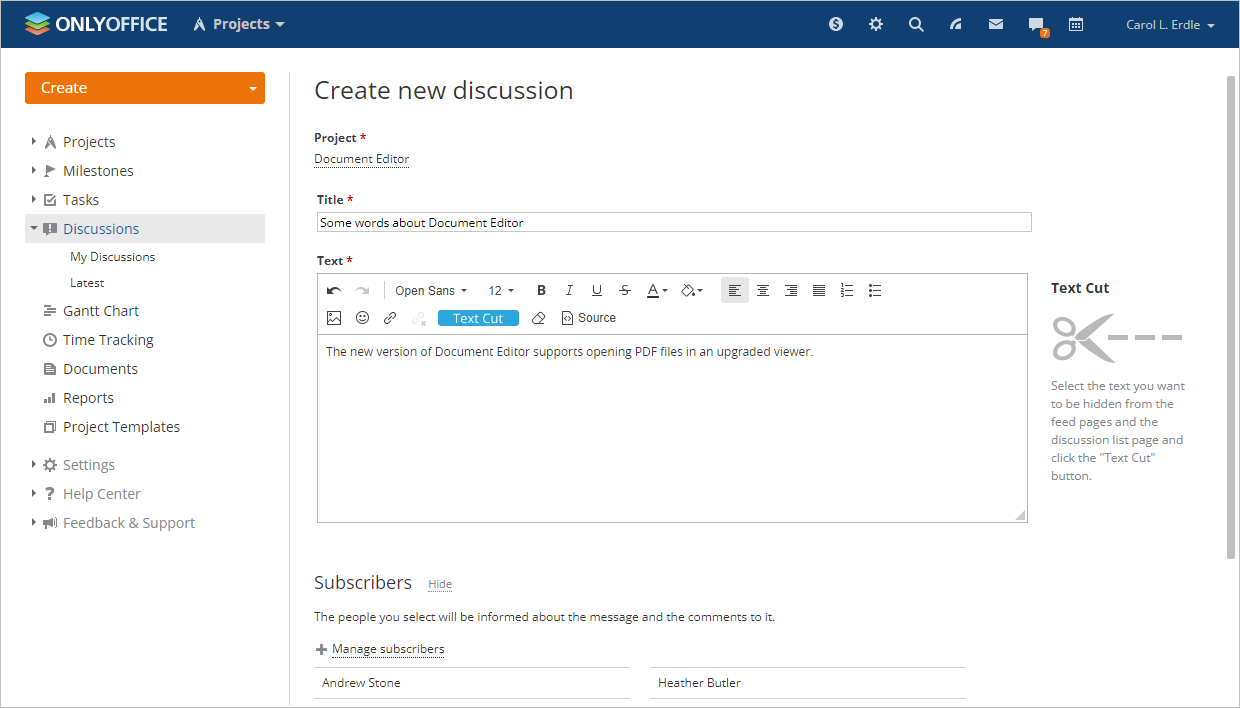The width and height of the screenshot is (1240, 708).
Task: Click the Document Editor project link
Action: 361,159
